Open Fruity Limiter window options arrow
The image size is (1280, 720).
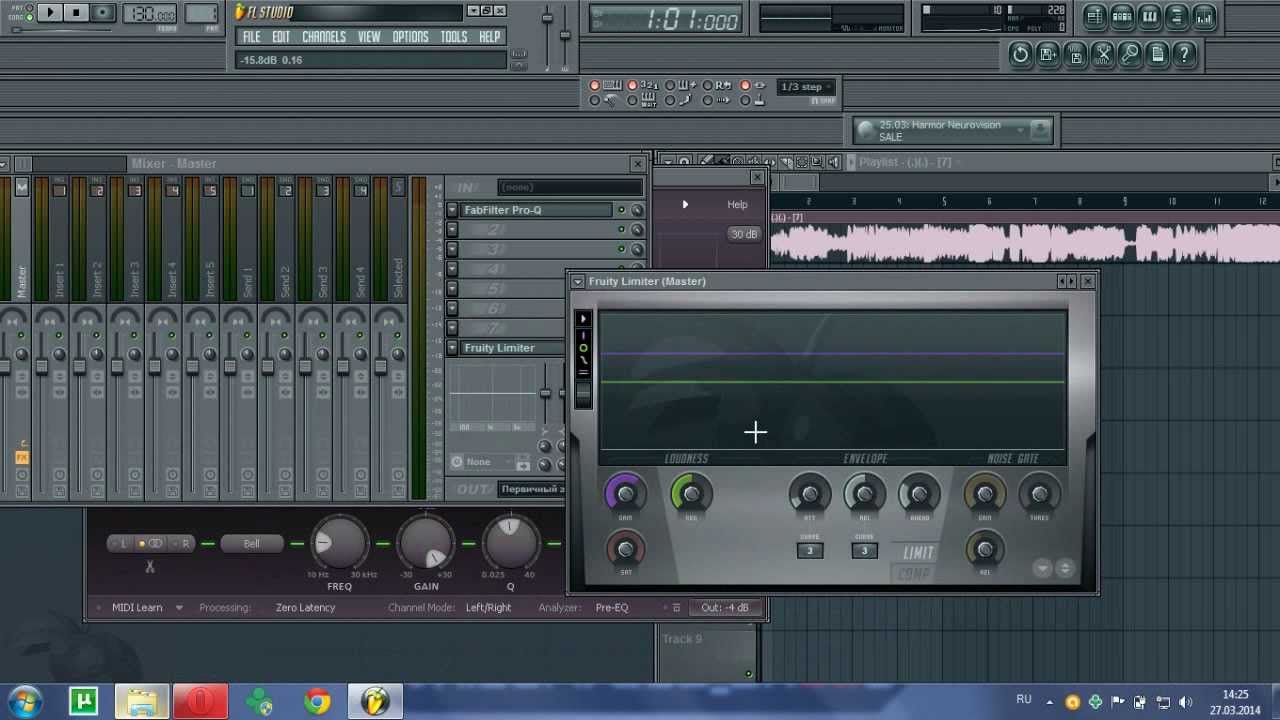(x=577, y=282)
